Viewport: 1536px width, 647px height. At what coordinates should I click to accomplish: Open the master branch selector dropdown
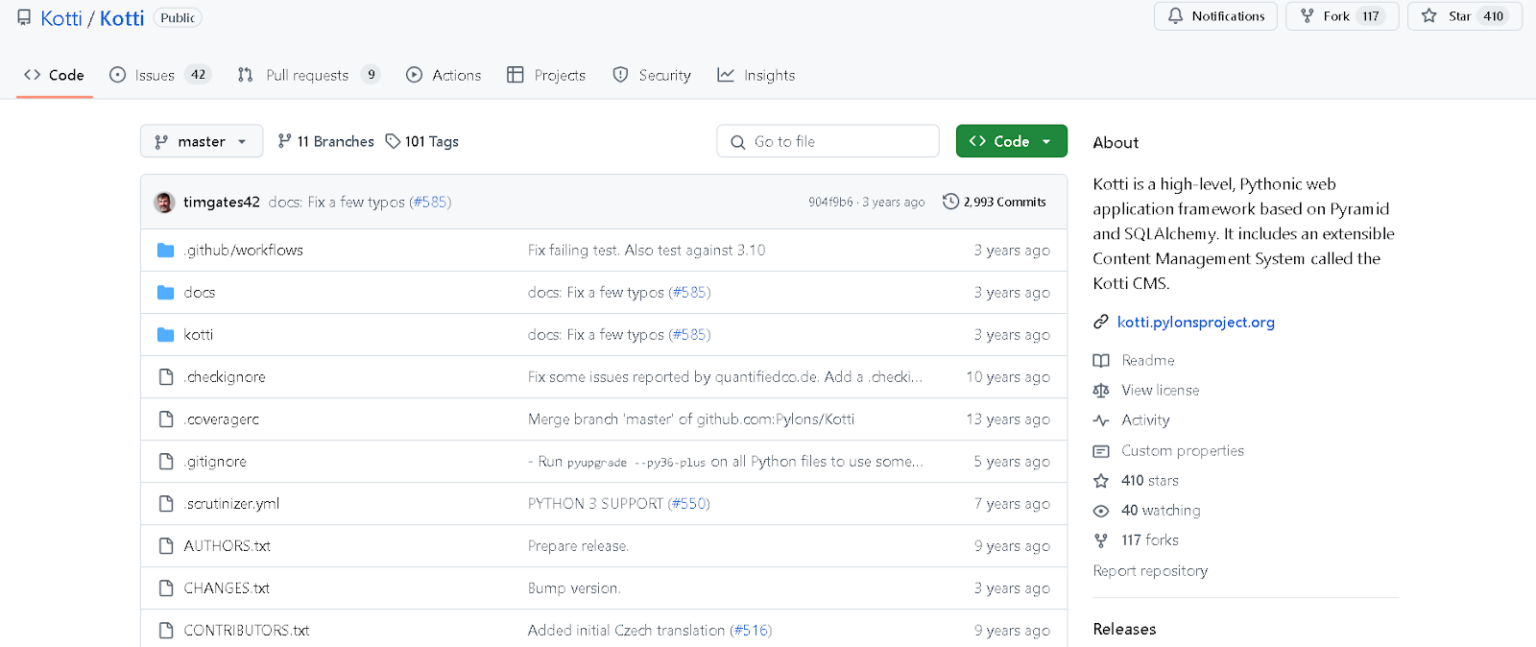[x=201, y=141]
